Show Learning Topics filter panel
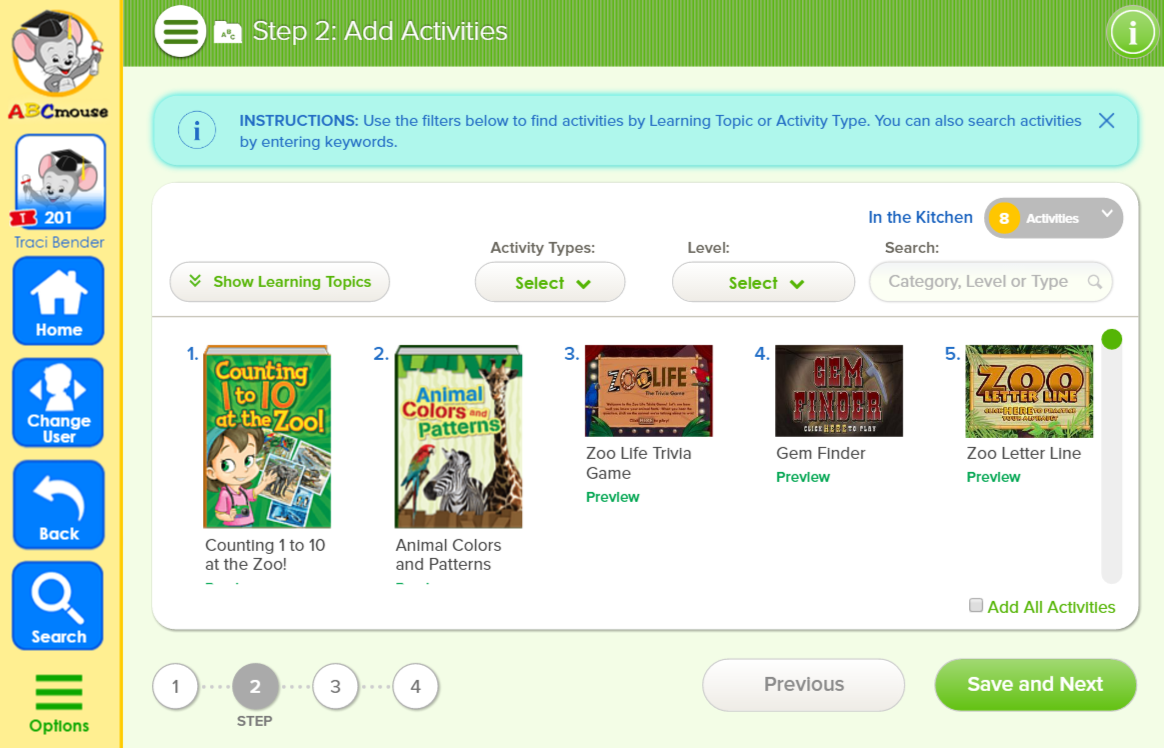Screen dimensions: 1164x748 pos(280,282)
